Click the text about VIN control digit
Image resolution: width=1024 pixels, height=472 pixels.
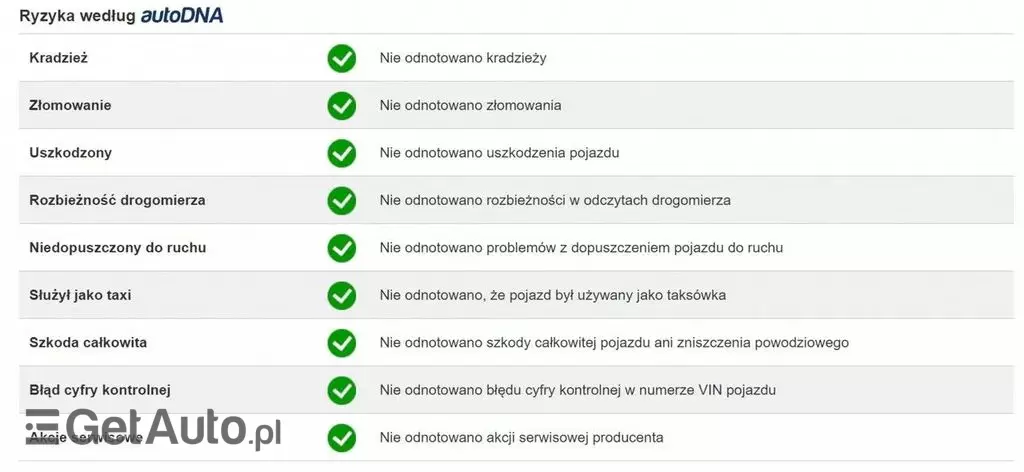[577, 390]
